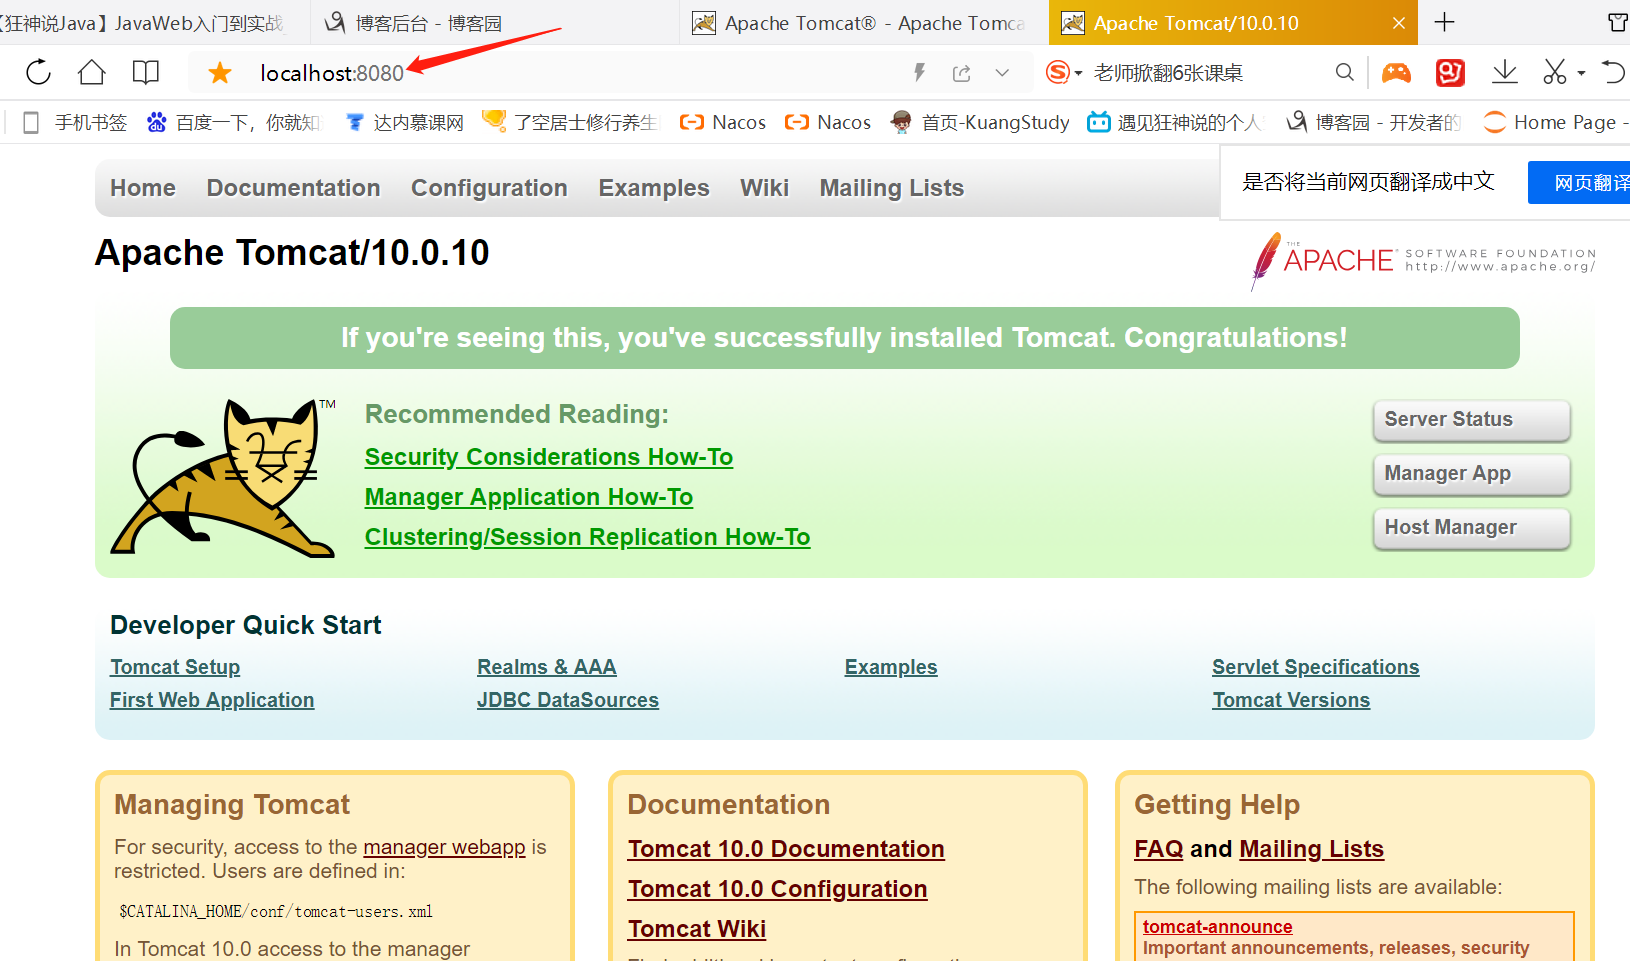Click the undo restore-tab icon

point(1614,72)
